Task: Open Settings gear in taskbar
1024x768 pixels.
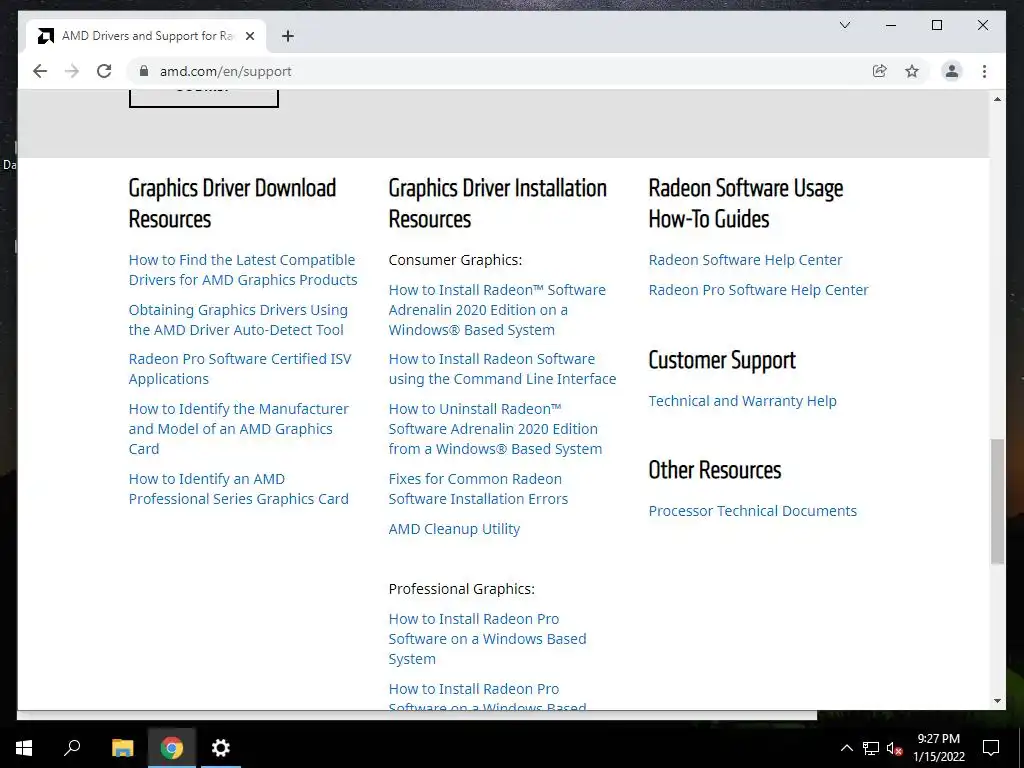Action: (221, 748)
